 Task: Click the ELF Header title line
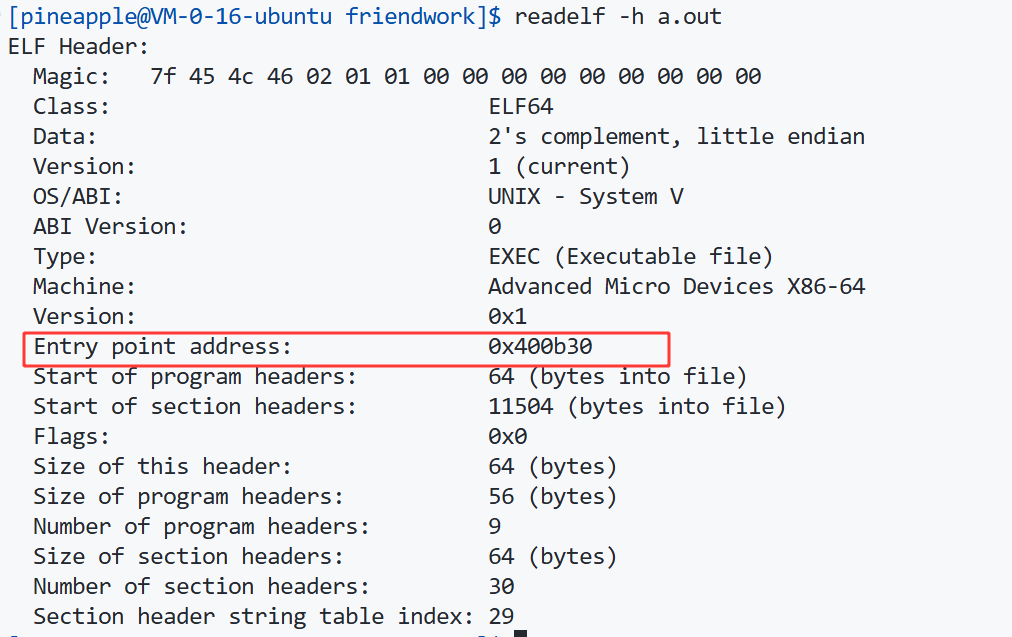click(x=79, y=46)
